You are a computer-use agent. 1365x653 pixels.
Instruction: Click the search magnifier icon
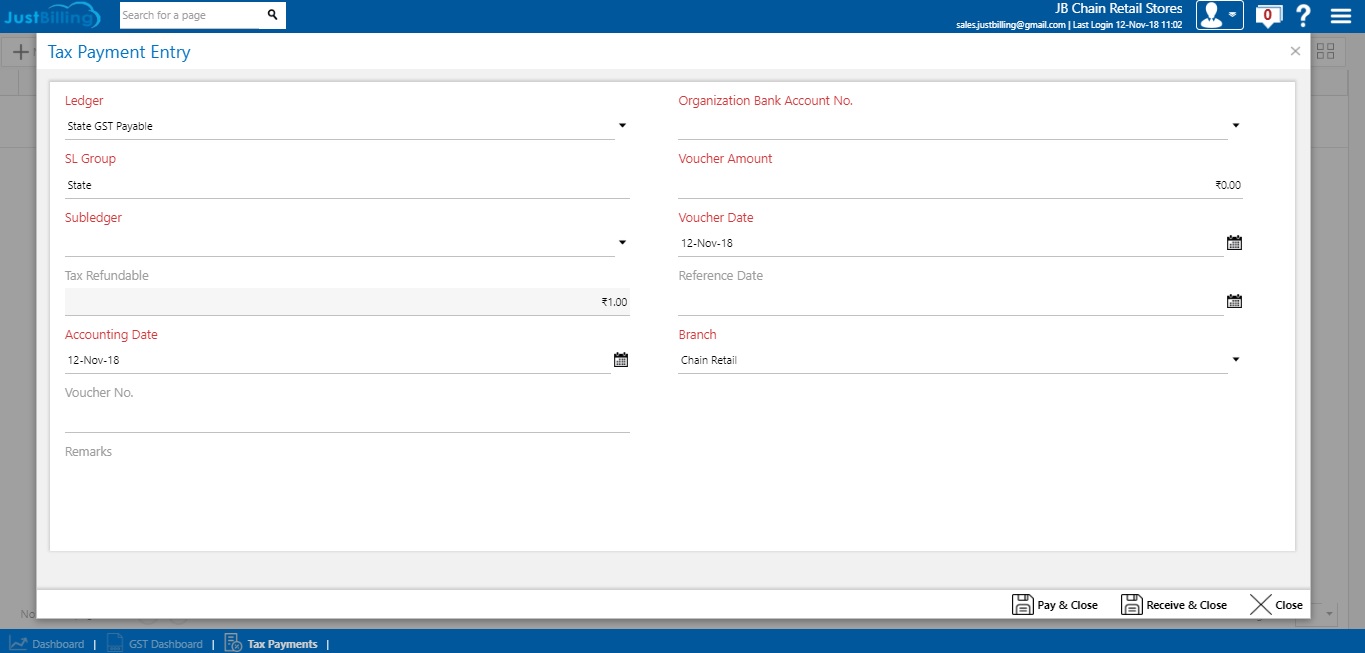[x=272, y=15]
